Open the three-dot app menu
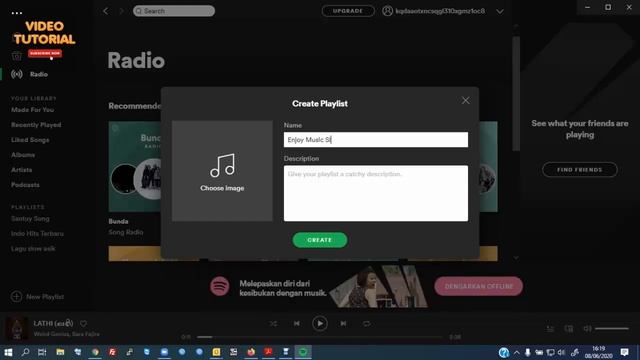The image size is (640, 360). pyautogui.click(x=17, y=13)
